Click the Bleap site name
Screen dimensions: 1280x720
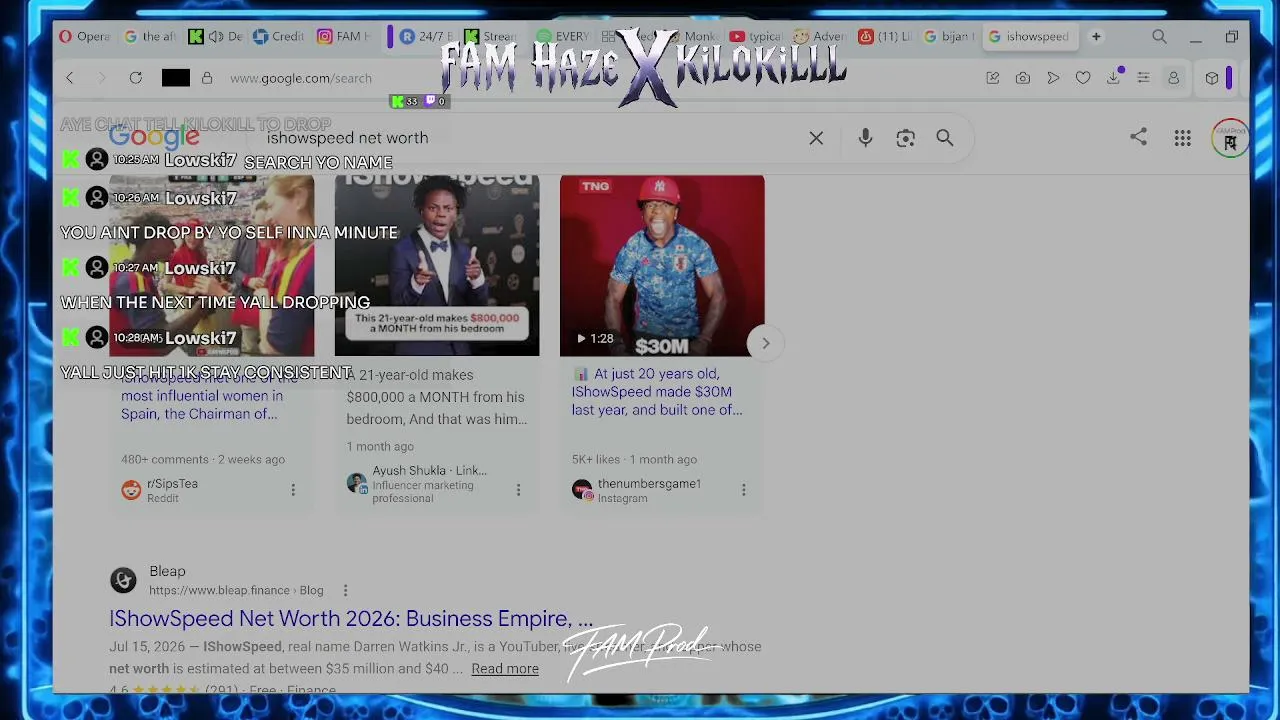[x=167, y=571]
